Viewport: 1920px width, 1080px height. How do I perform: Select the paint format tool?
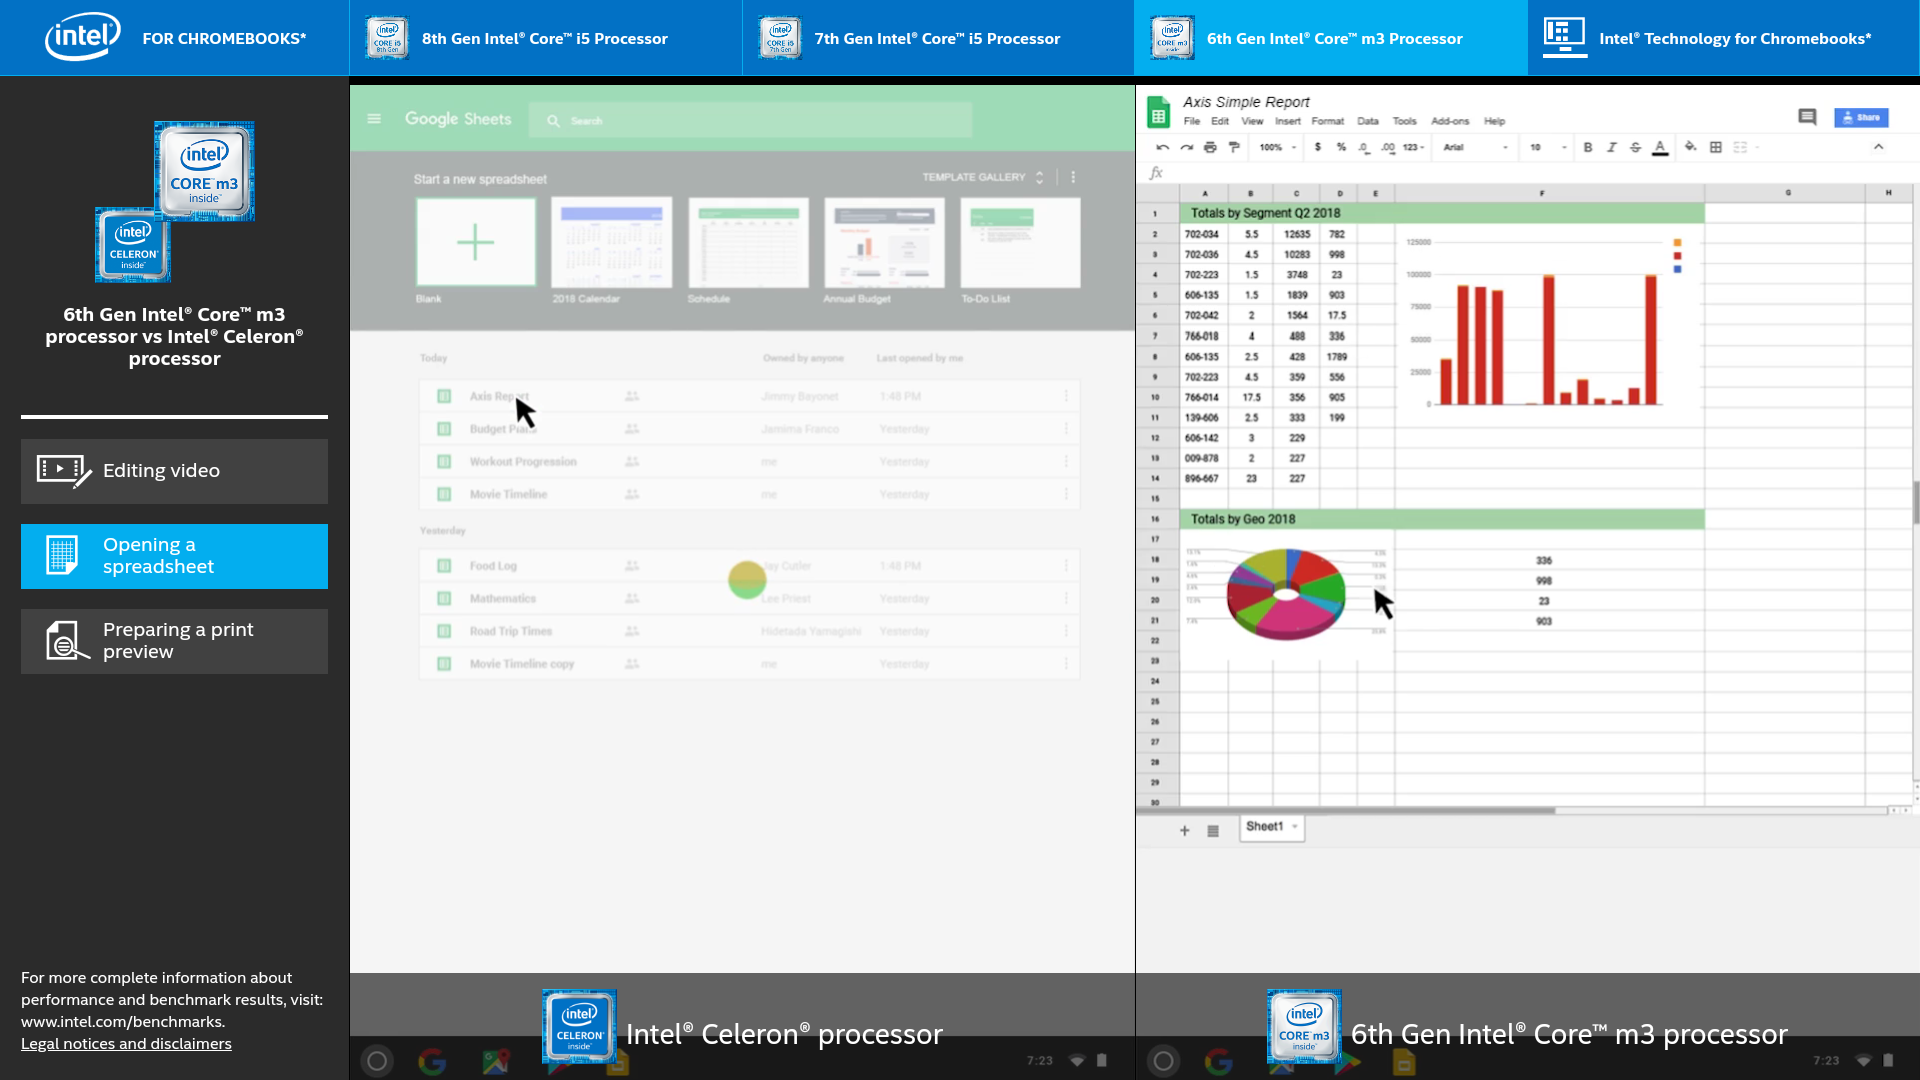click(x=1234, y=147)
